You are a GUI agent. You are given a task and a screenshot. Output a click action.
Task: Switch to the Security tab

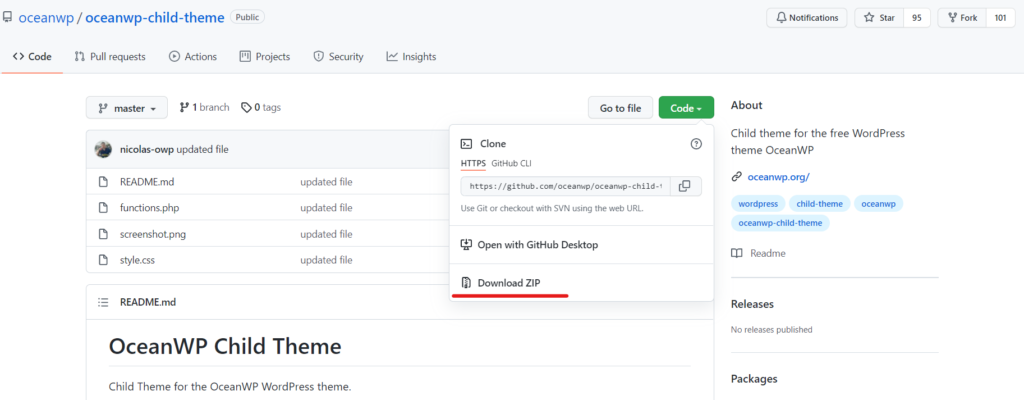pos(338,57)
